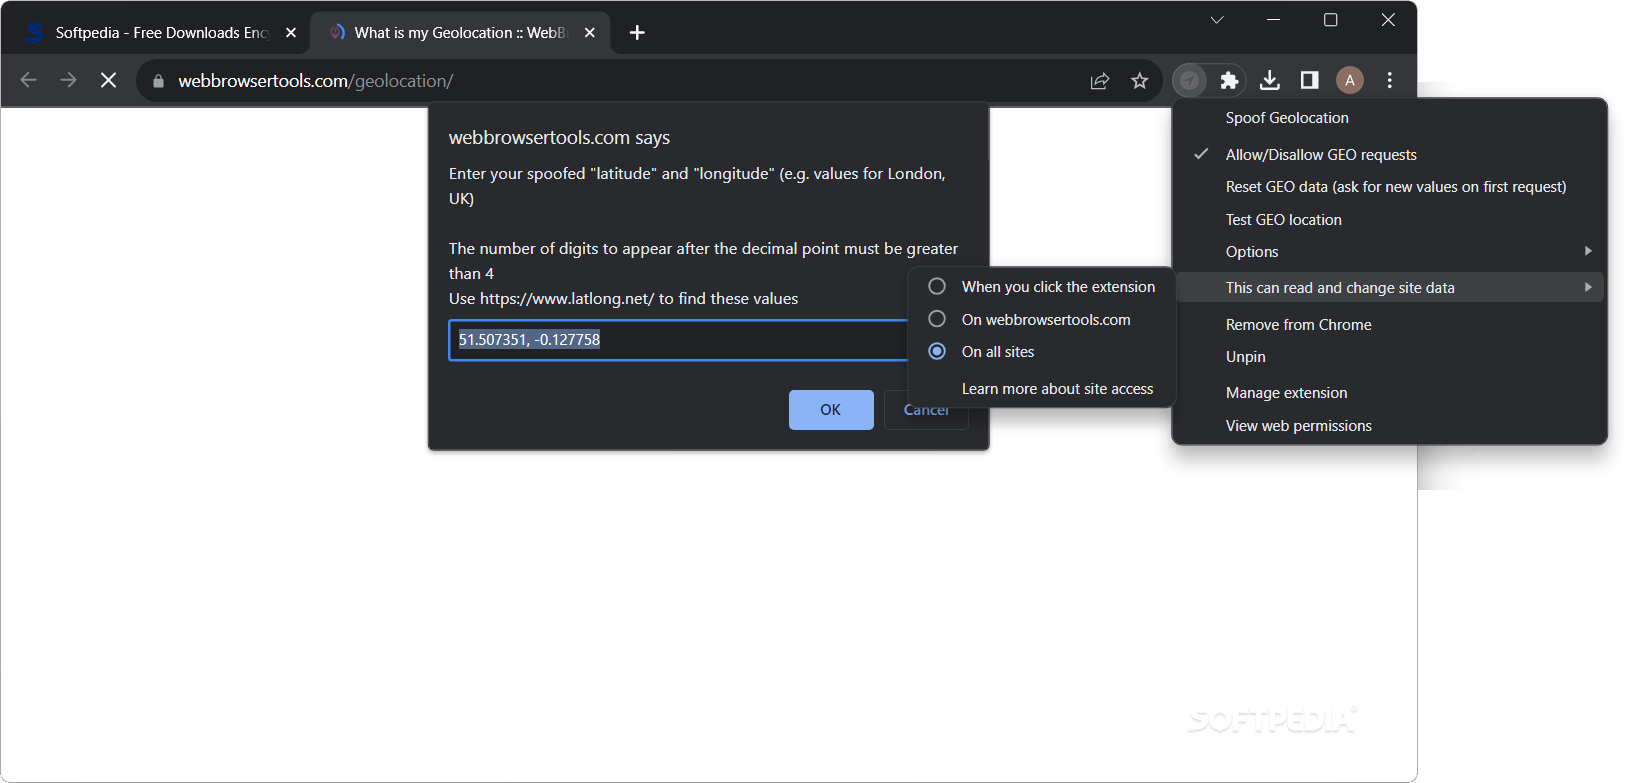Go forward with the forward arrow

(68, 80)
